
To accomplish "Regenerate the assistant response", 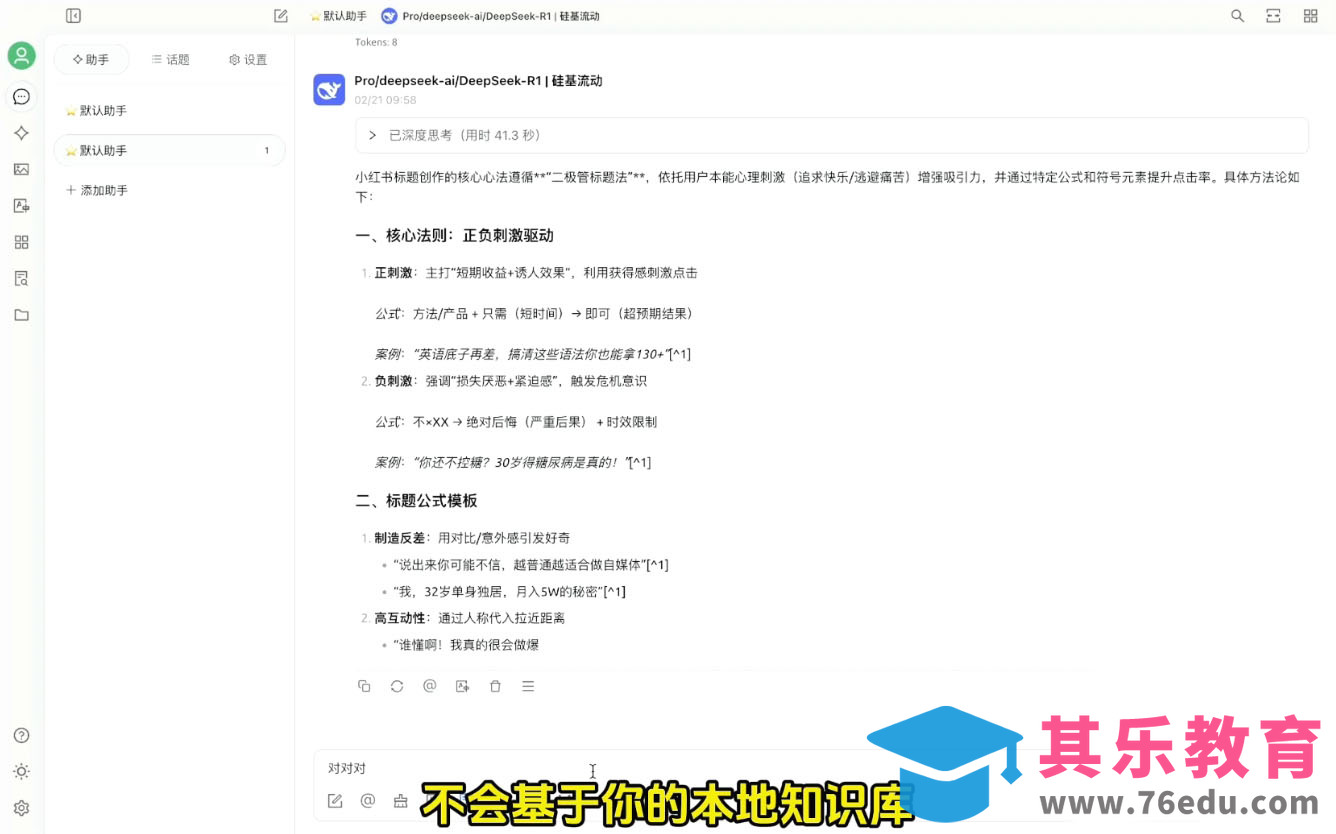I will (397, 686).
